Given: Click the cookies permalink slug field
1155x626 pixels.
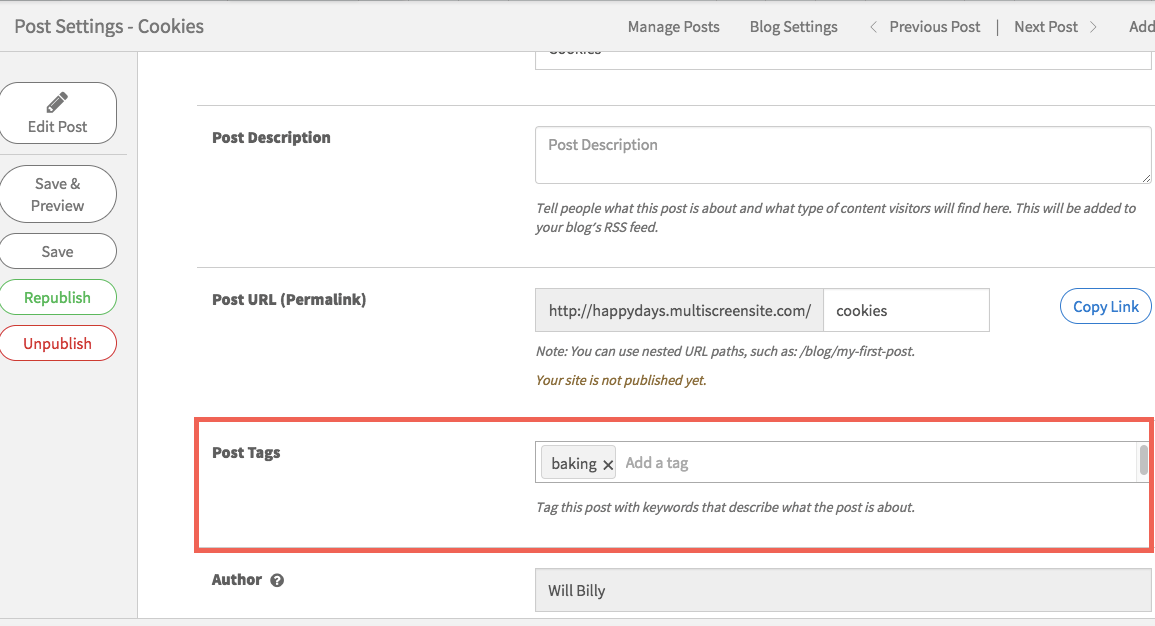Looking at the screenshot, I should pyautogui.click(x=905, y=310).
